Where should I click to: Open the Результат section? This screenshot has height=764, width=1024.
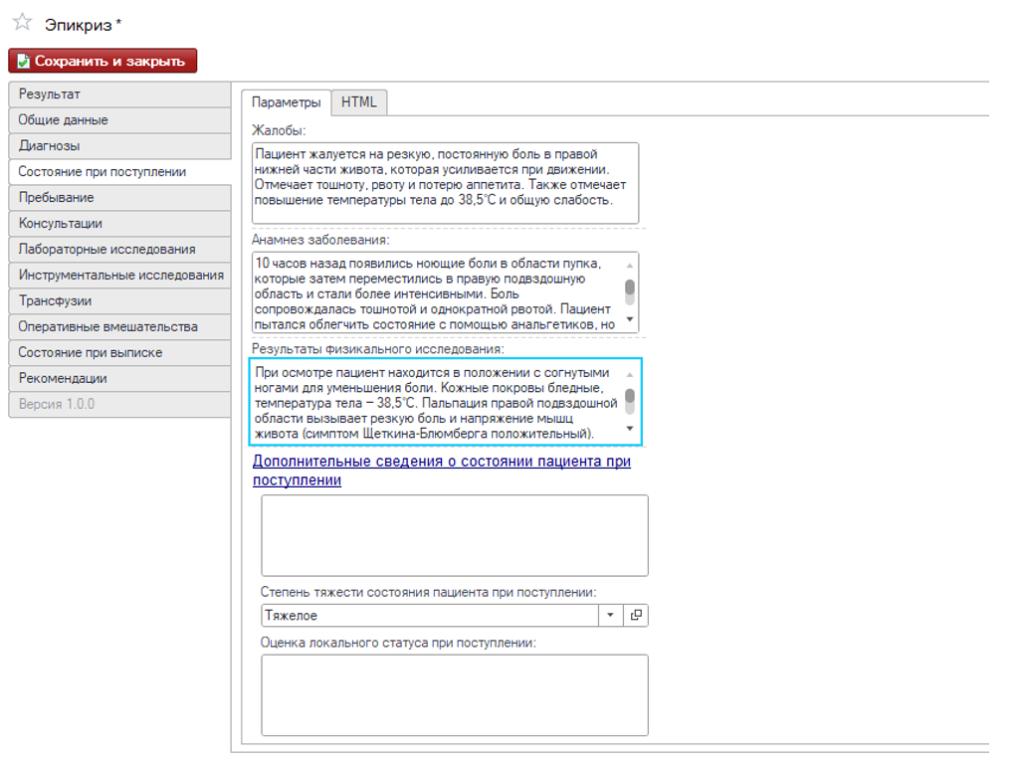point(120,94)
